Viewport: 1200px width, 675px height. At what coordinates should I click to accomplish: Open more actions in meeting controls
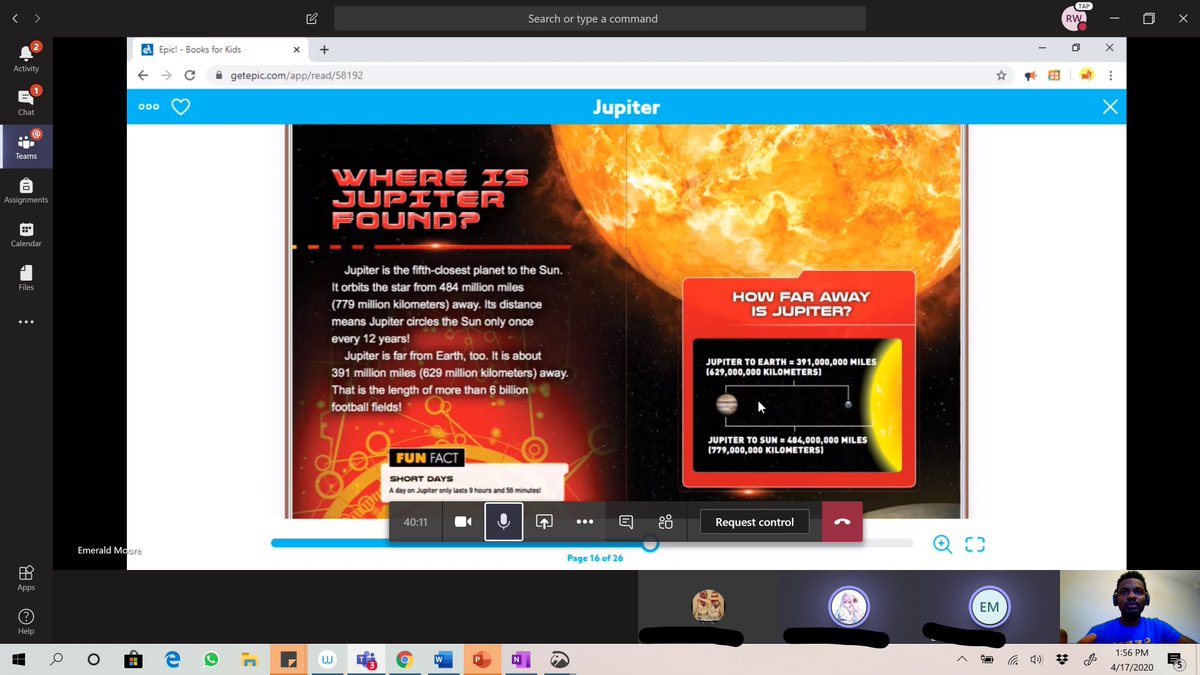(585, 522)
